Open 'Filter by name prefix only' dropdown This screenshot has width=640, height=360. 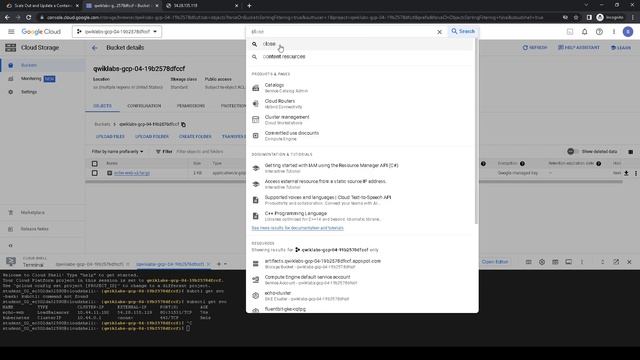pyautogui.click(x=117, y=151)
